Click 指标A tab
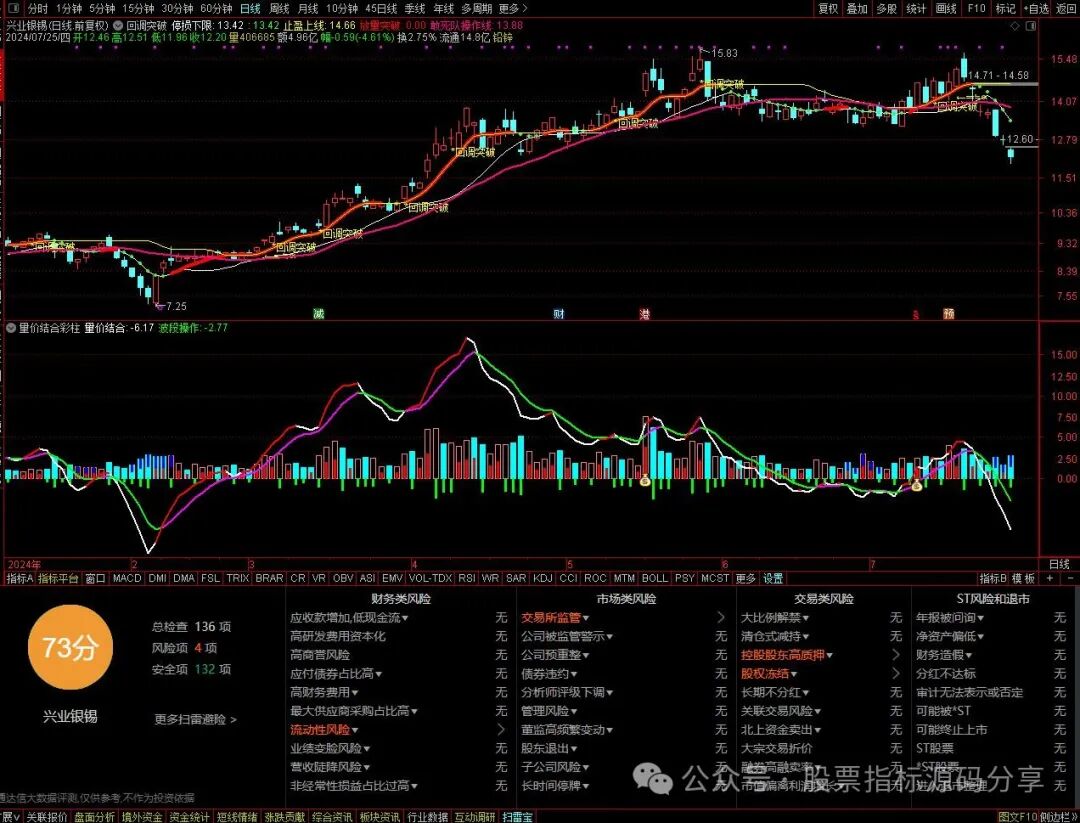 point(19,579)
